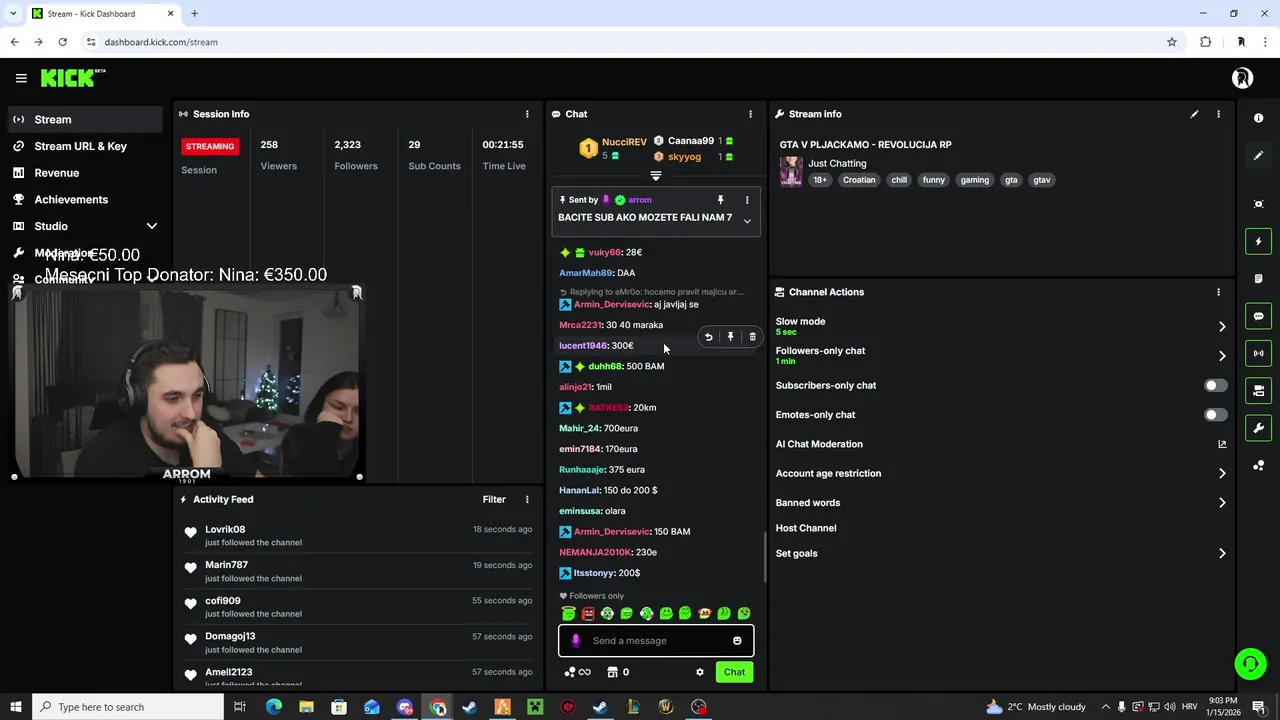Click the pencil icon in right sidebar

pyautogui.click(x=1258, y=155)
